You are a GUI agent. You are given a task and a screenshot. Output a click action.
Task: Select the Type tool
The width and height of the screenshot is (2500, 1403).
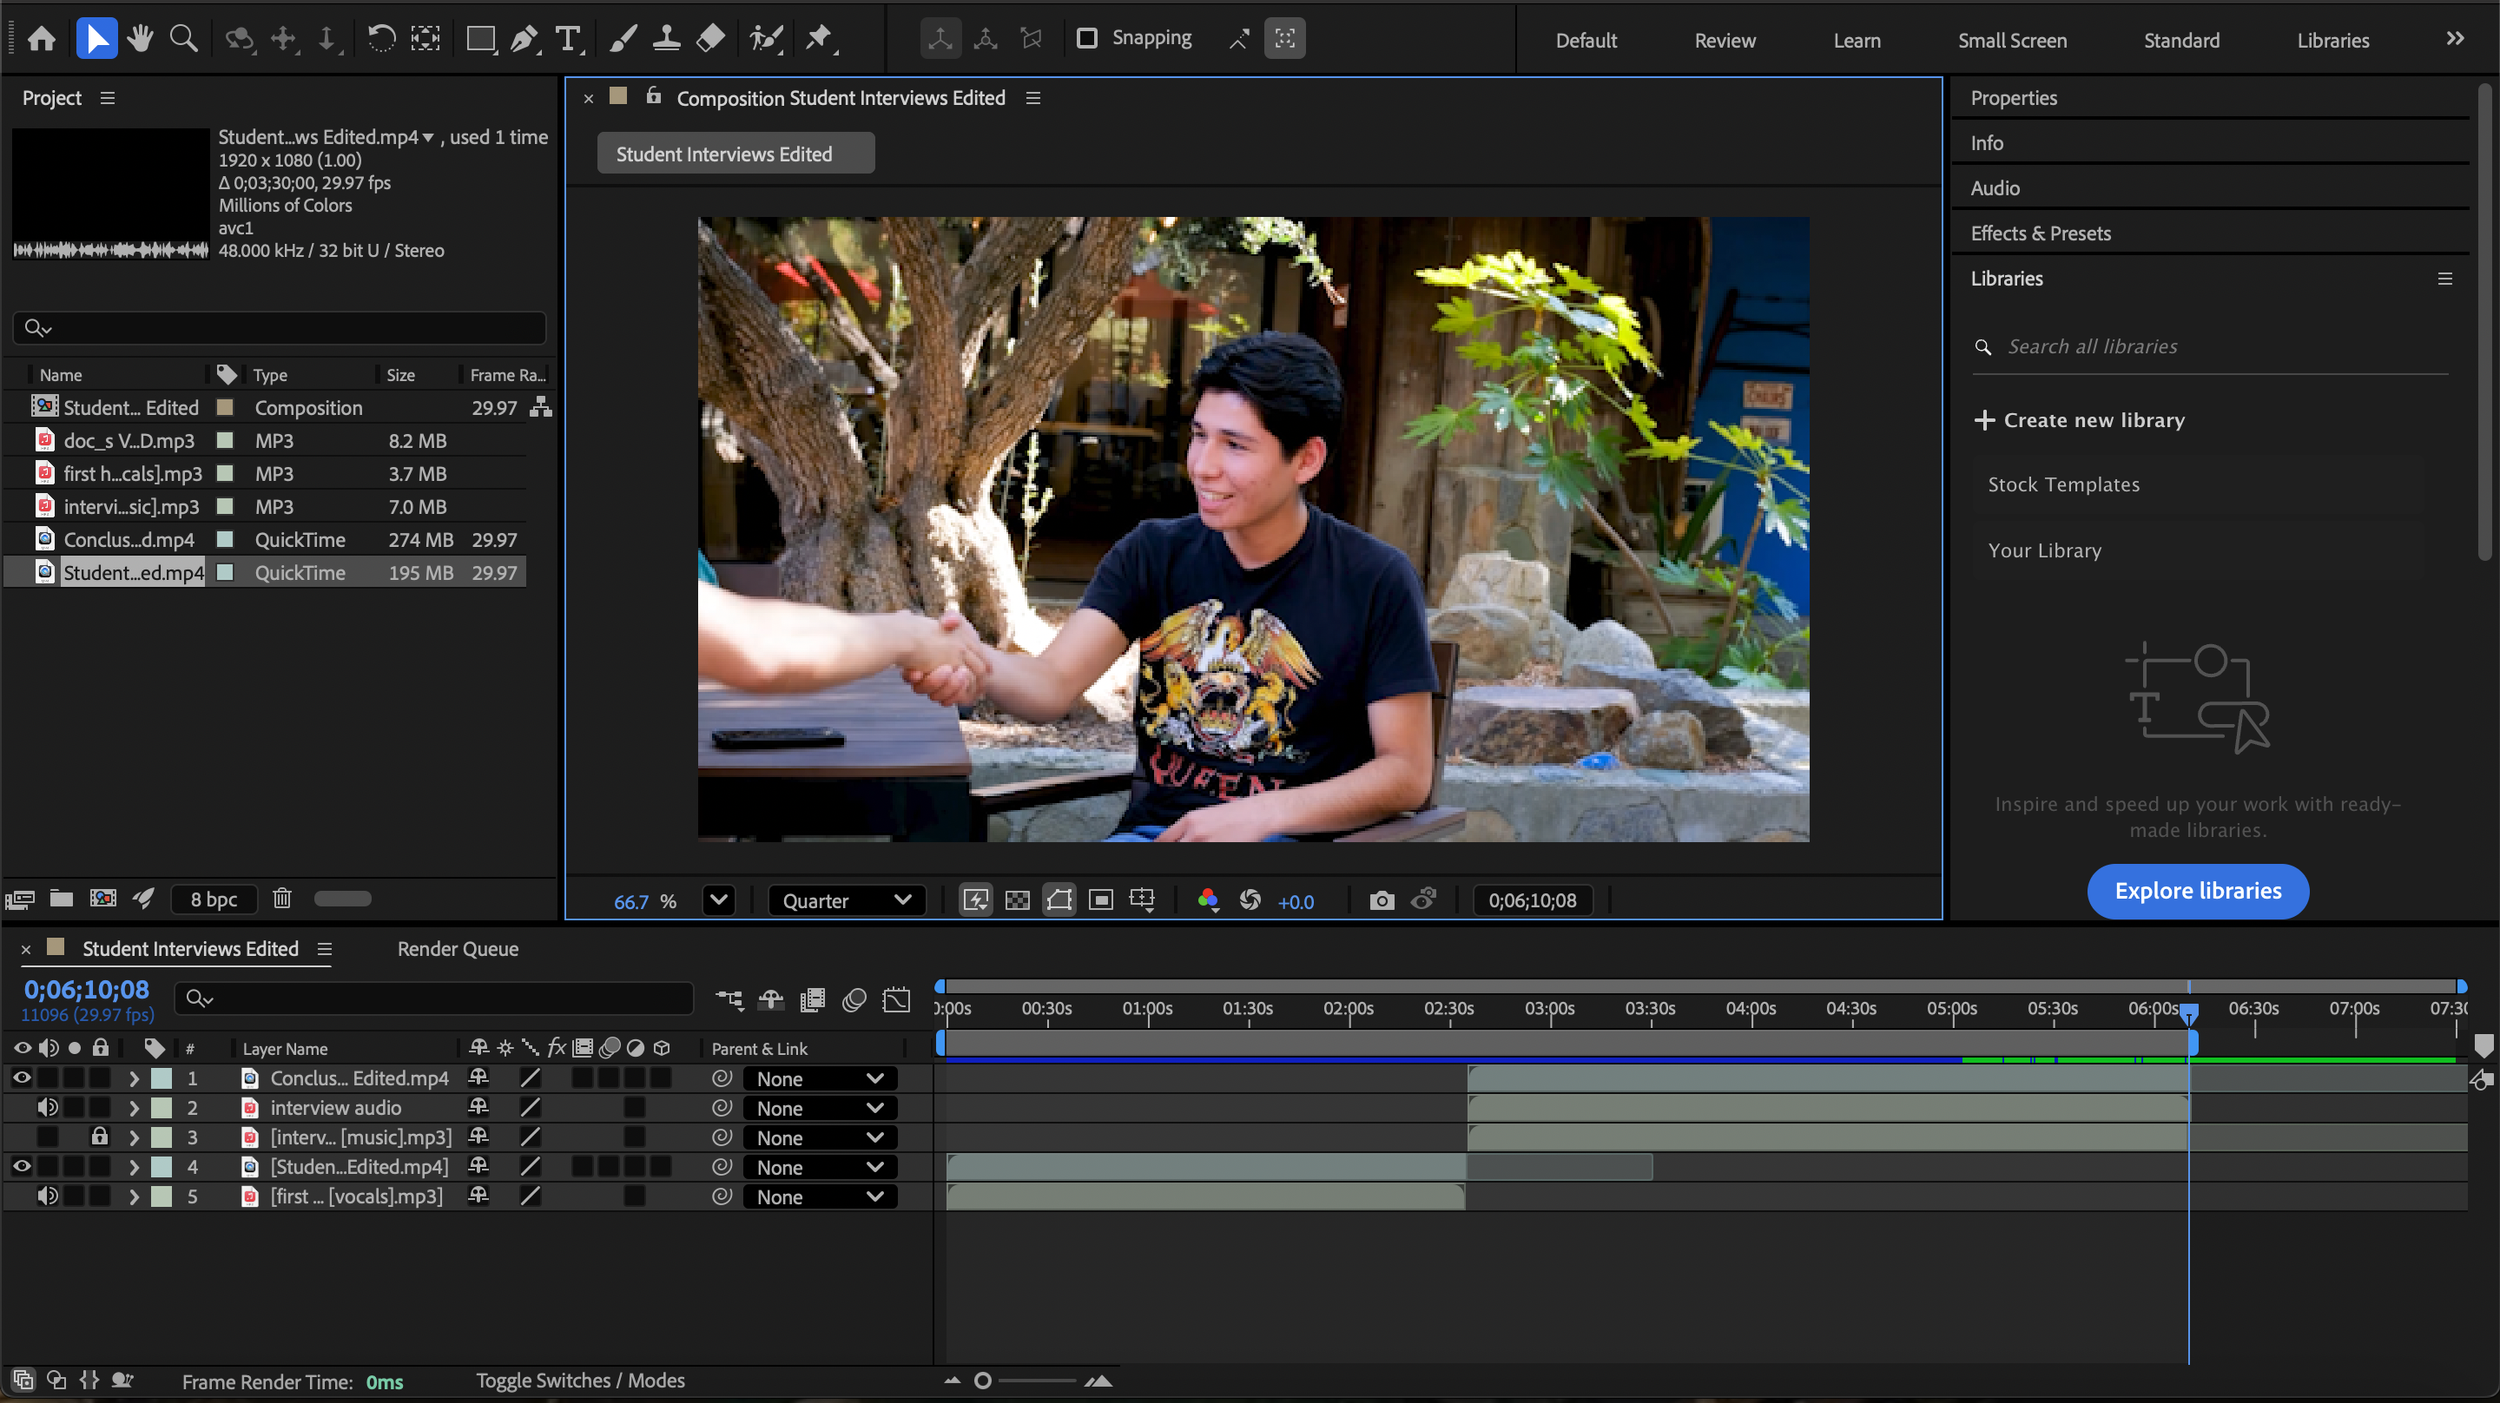click(x=568, y=39)
